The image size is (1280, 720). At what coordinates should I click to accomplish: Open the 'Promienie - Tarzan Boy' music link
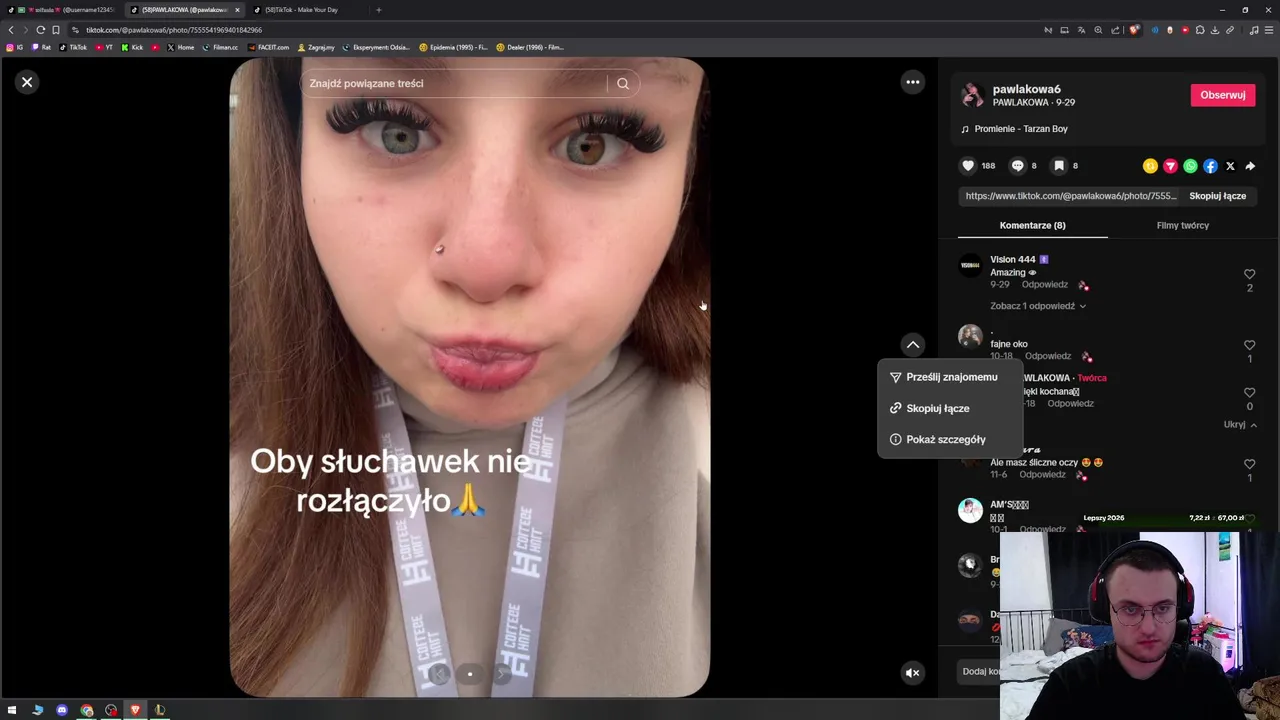[1021, 129]
